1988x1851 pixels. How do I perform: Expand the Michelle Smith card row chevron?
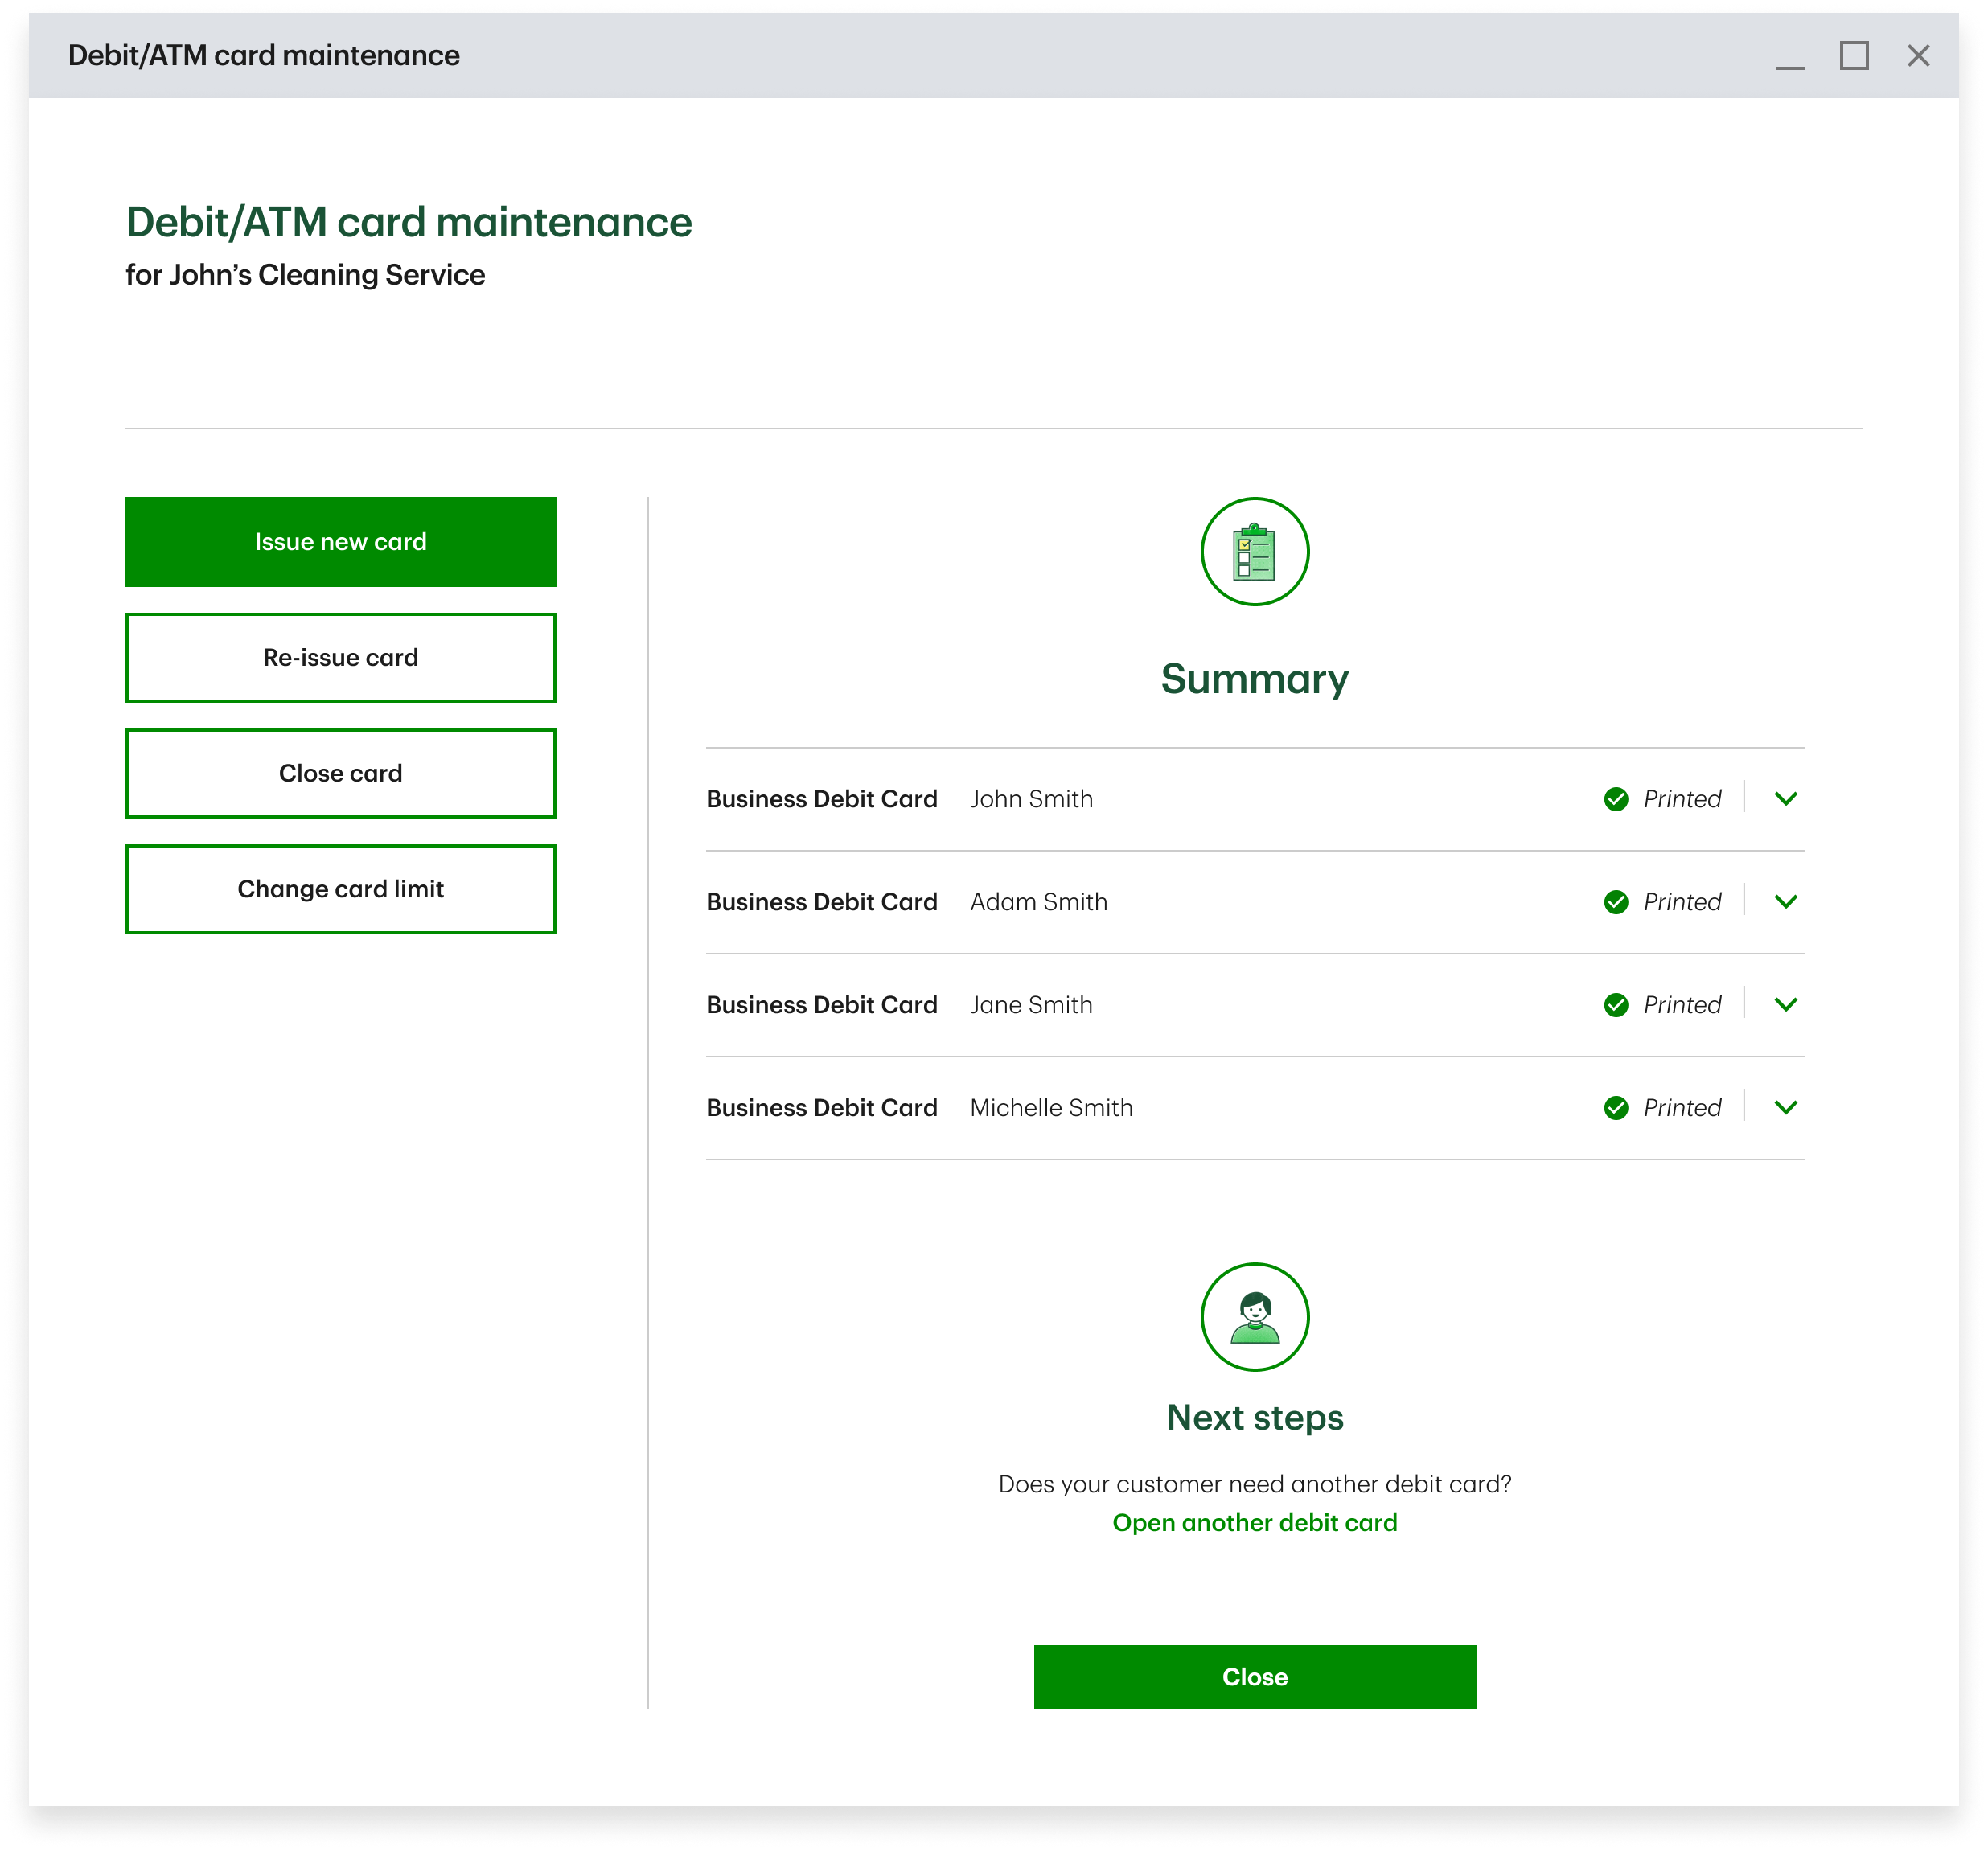point(1785,1108)
